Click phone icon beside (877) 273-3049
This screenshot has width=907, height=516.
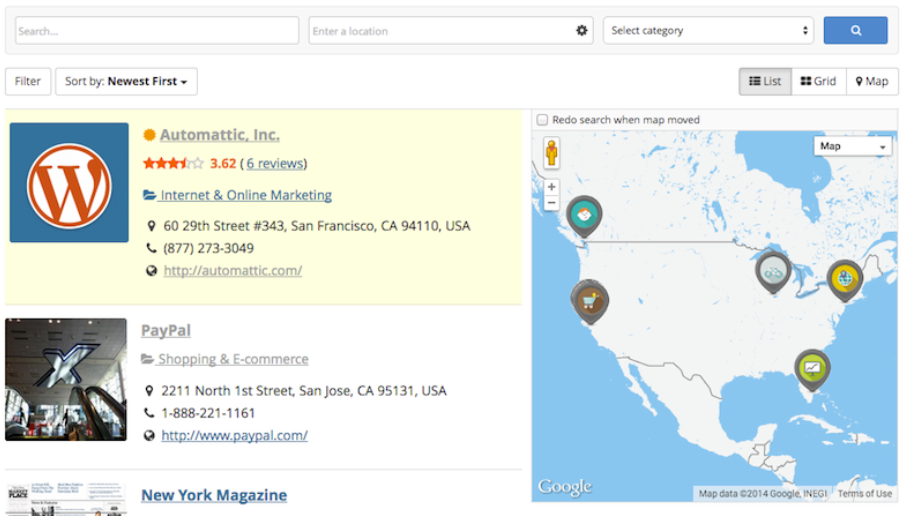[x=152, y=248]
